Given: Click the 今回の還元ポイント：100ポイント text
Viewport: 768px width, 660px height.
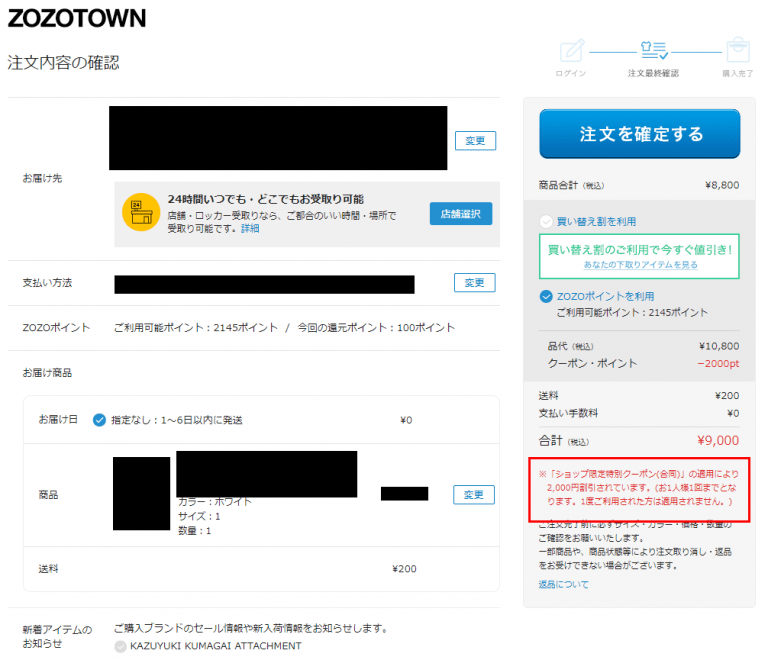Looking at the screenshot, I should coord(376,328).
